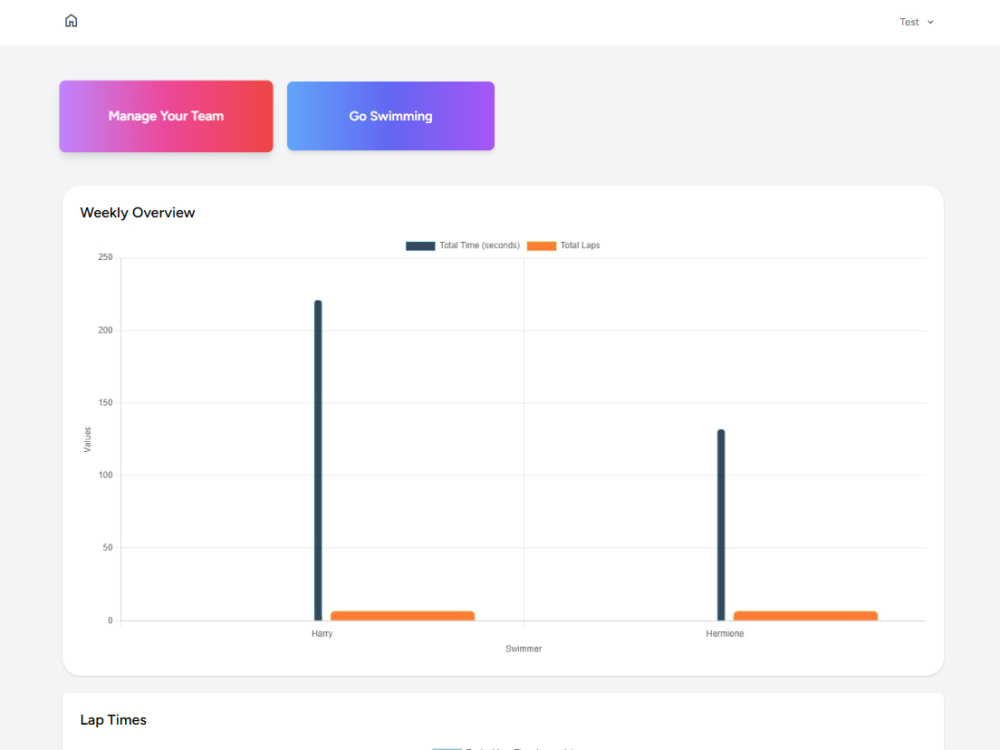Click the Harry label on the x-axis
1000x750 pixels.
click(x=322, y=633)
